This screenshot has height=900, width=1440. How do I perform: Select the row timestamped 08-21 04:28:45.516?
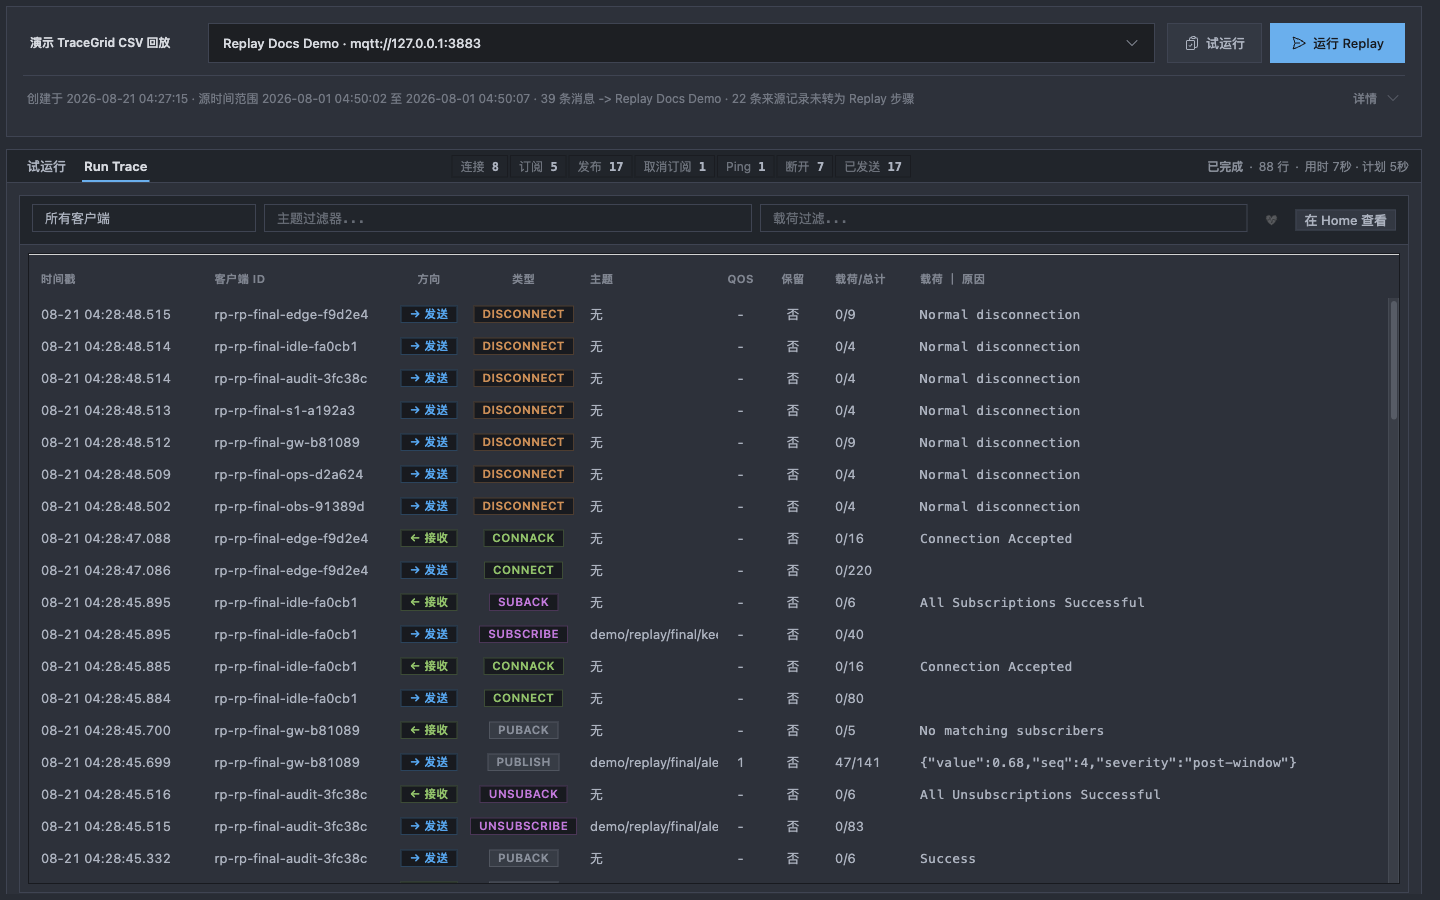coord(710,794)
